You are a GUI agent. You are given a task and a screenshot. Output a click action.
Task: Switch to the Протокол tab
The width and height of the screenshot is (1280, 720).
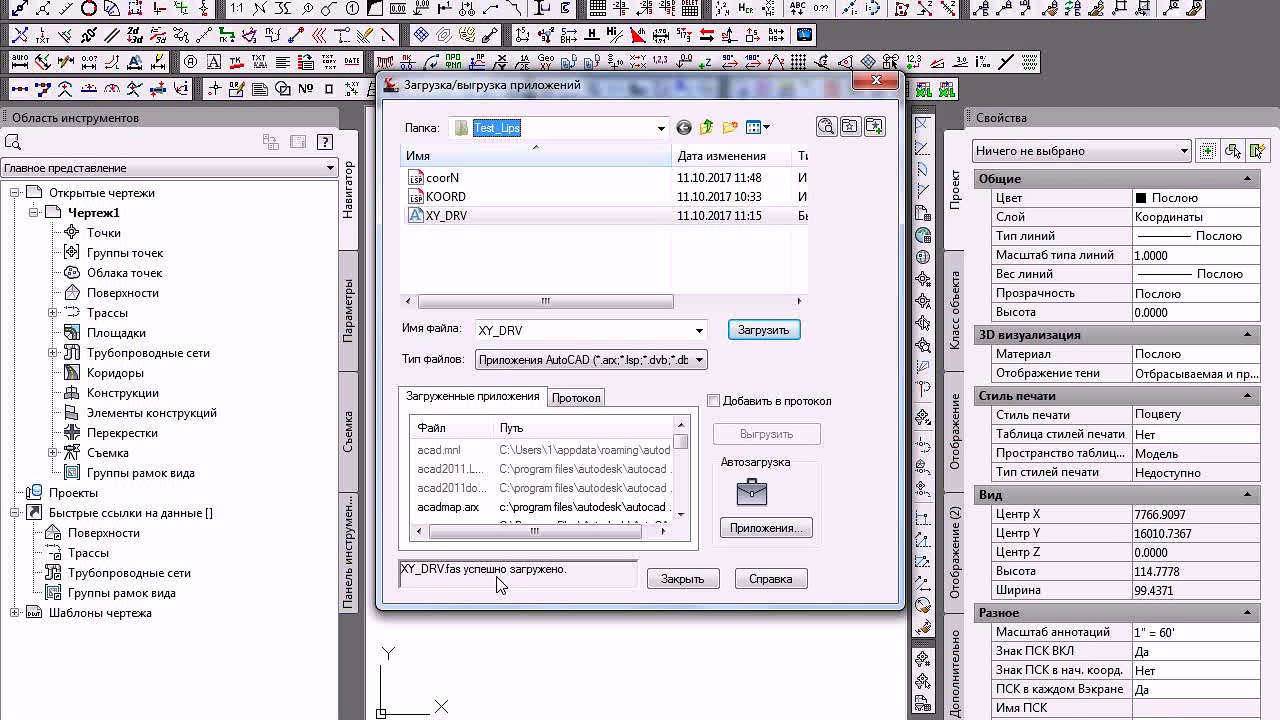click(576, 398)
